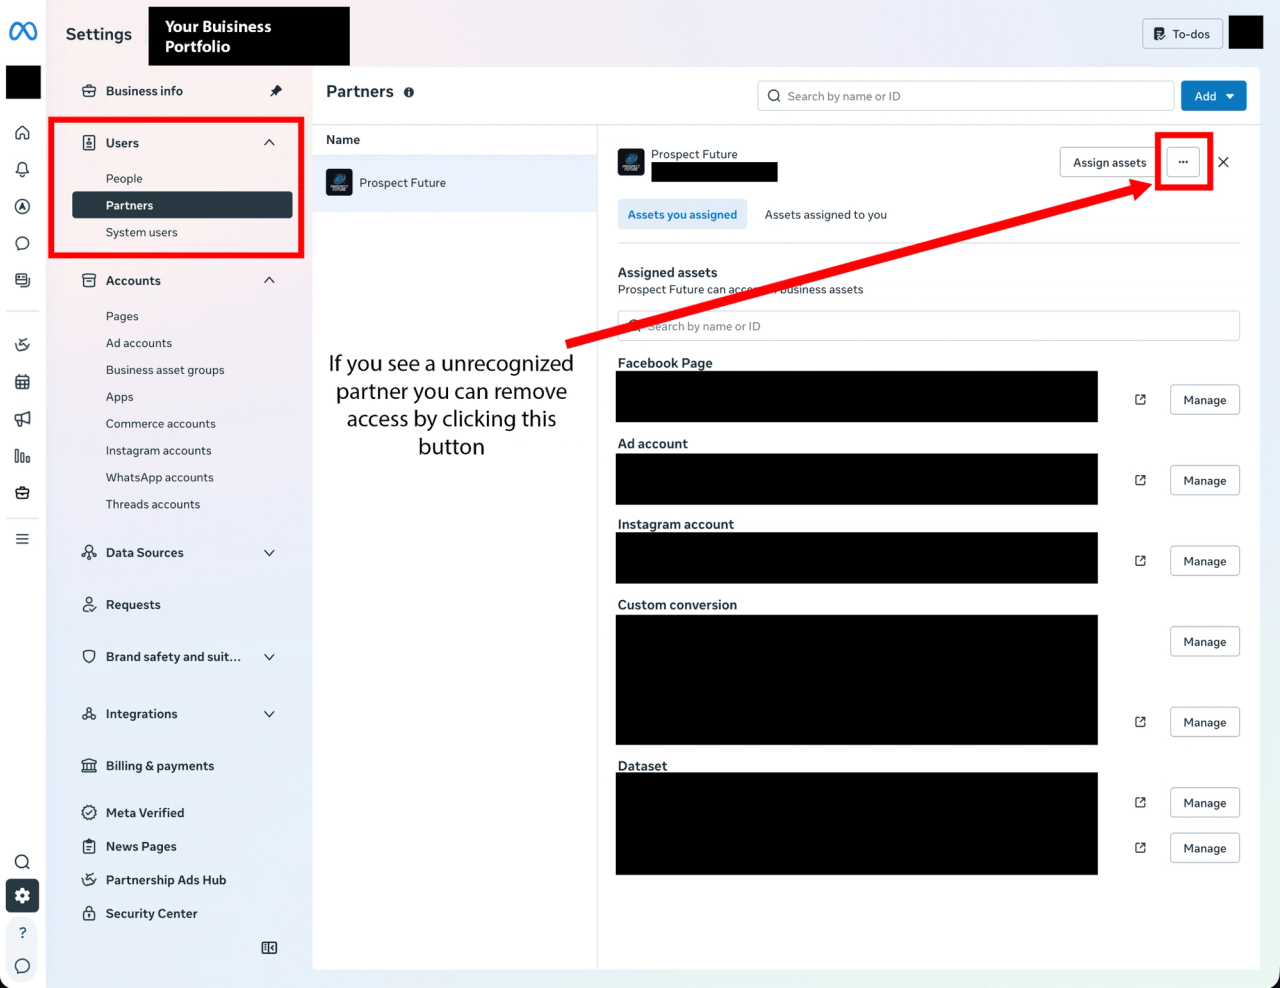1280x988 pixels.
Task: Click the settings gear icon
Action: [22, 896]
